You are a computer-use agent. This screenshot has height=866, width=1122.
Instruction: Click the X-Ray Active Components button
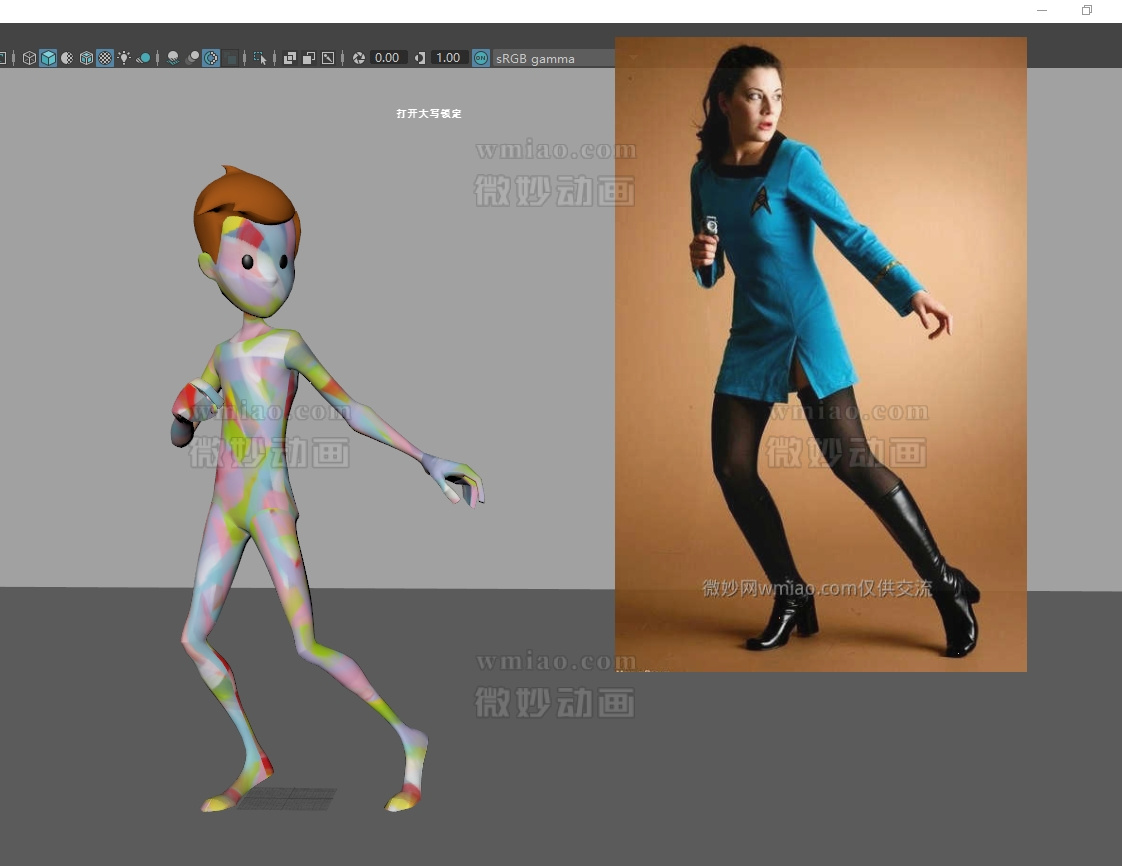(x=309, y=58)
